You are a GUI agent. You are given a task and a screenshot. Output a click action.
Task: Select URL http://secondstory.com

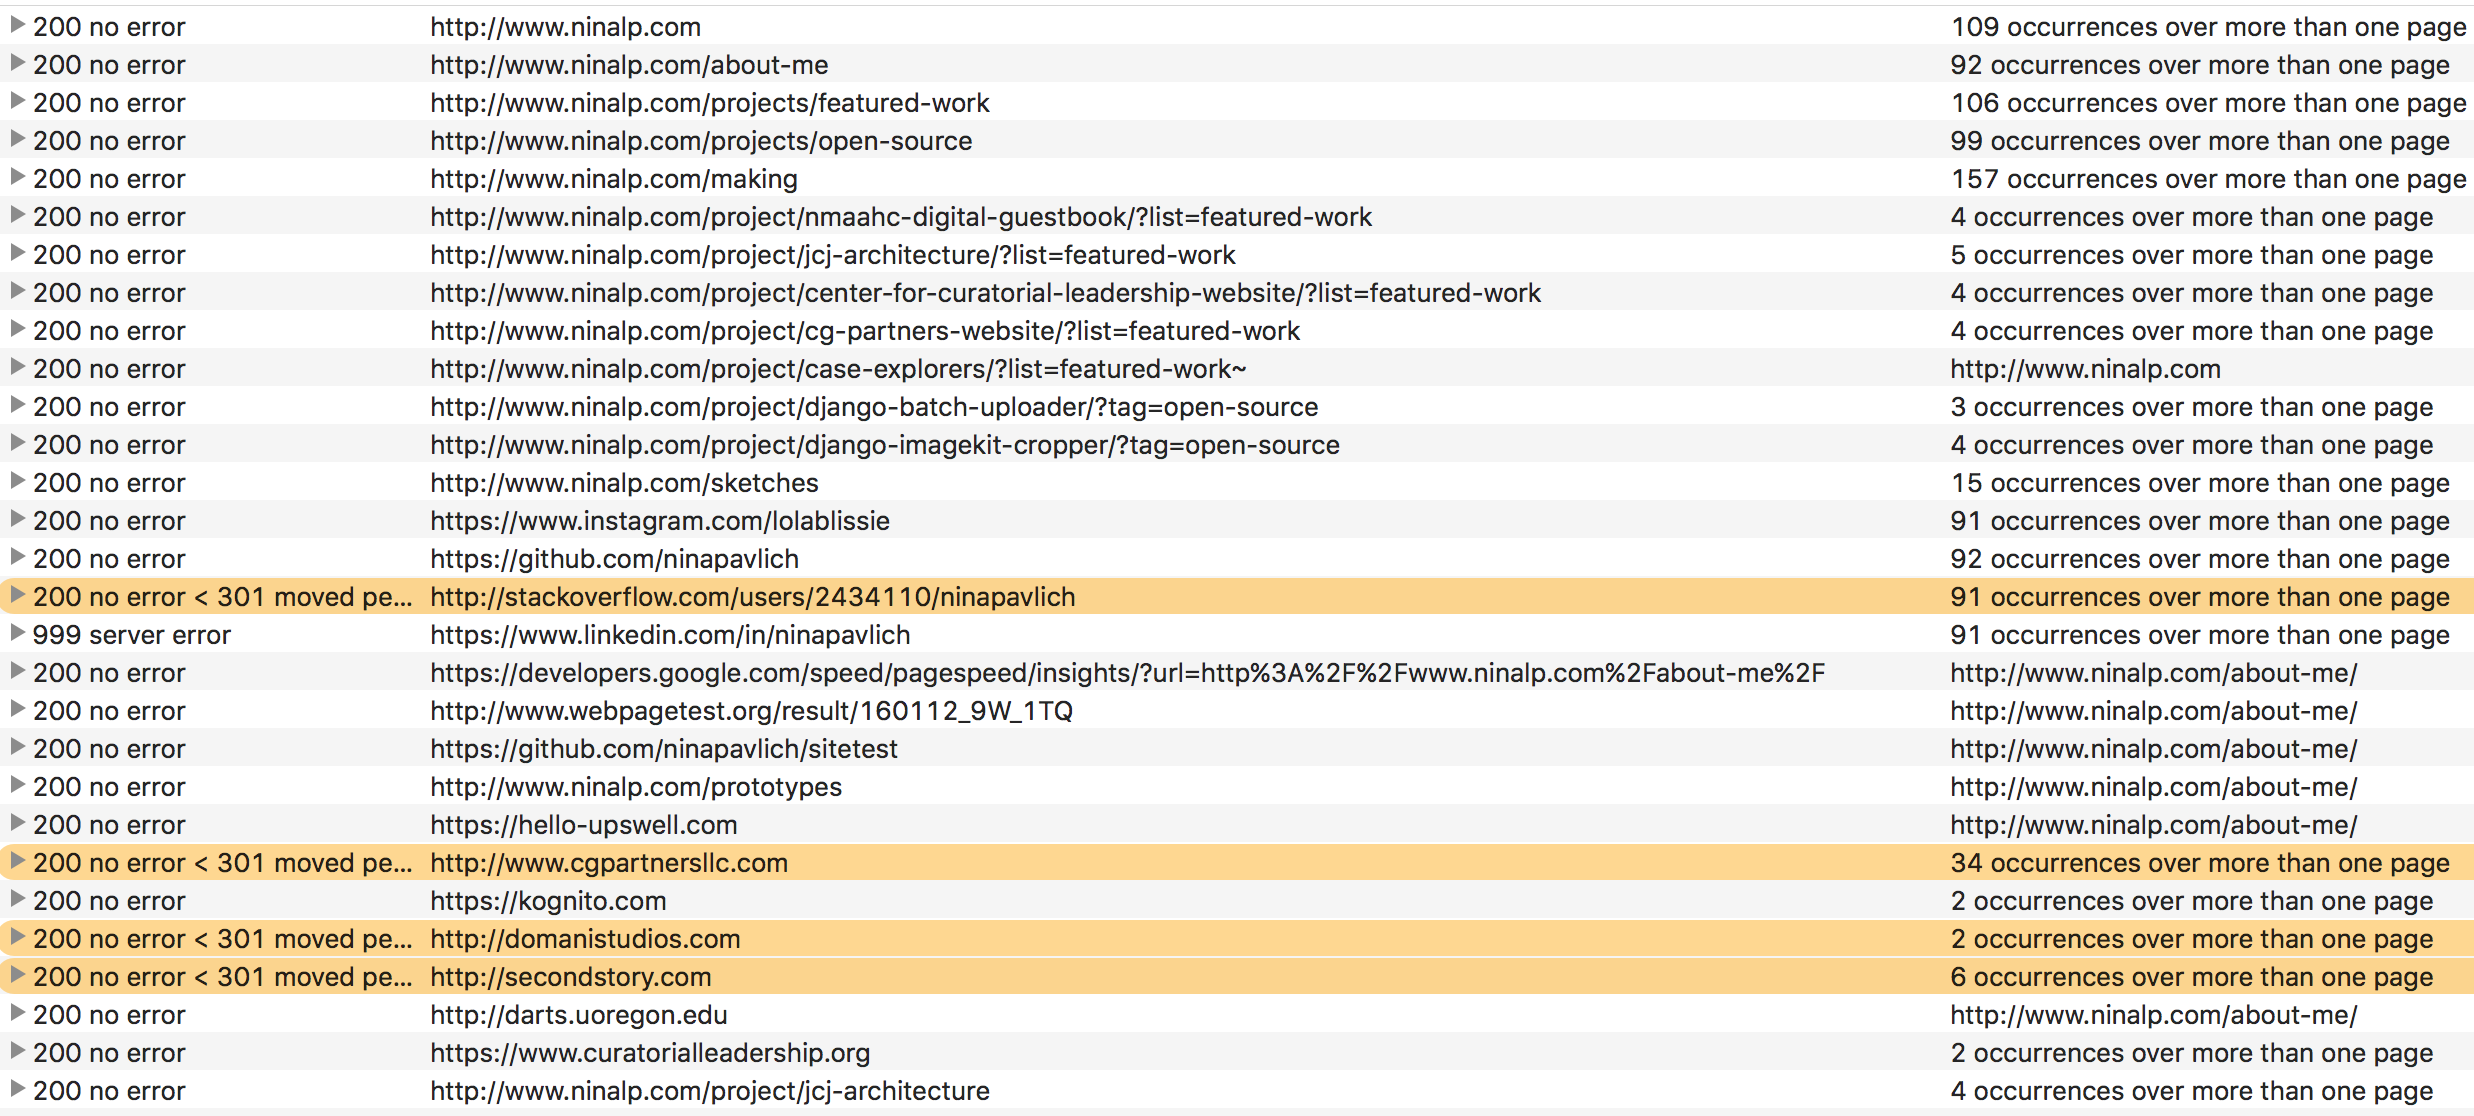click(571, 977)
